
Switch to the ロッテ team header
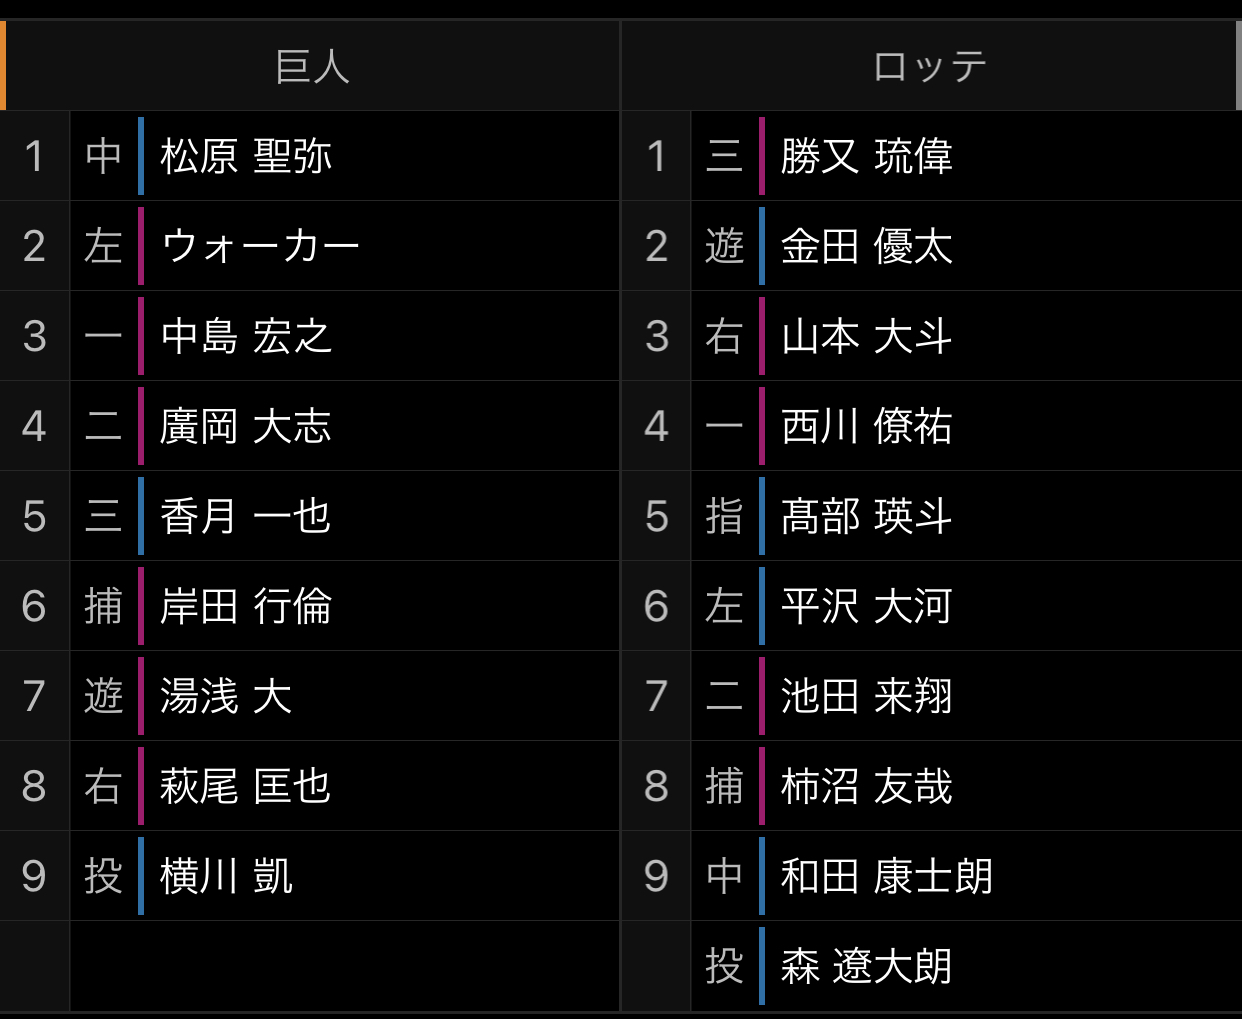point(930,66)
